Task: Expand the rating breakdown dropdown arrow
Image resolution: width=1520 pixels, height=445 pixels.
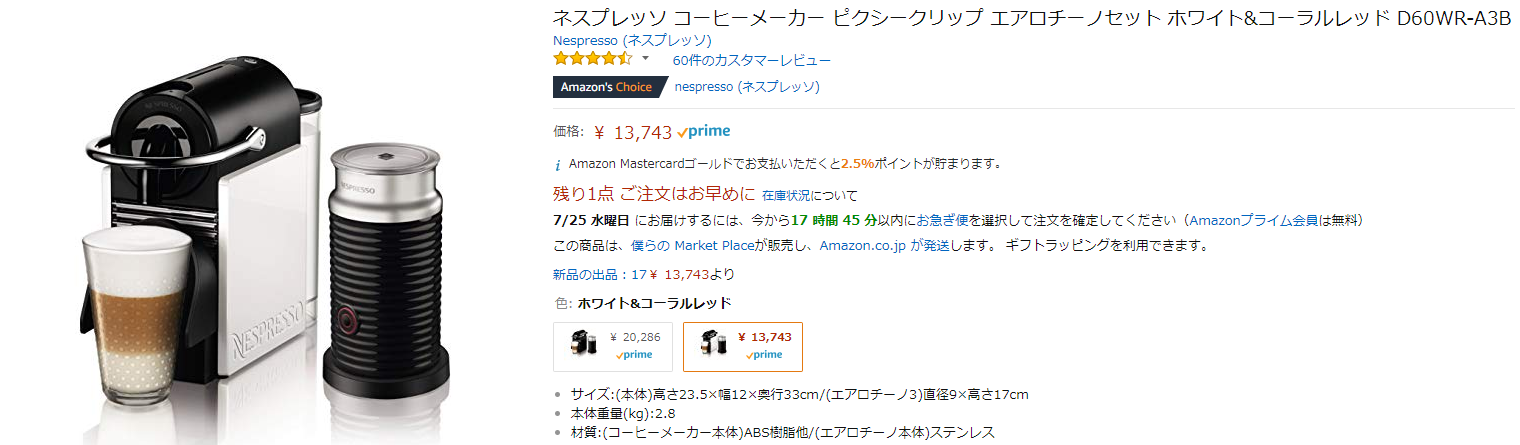Action: click(x=645, y=59)
